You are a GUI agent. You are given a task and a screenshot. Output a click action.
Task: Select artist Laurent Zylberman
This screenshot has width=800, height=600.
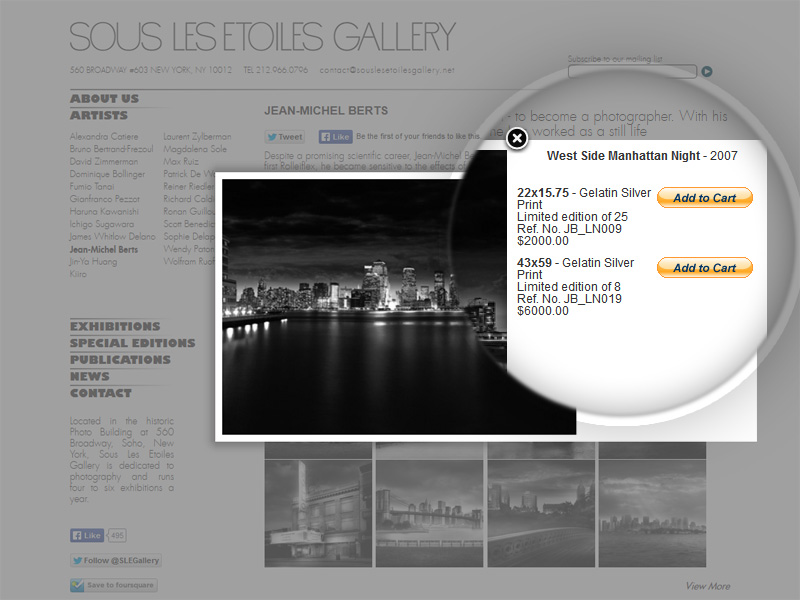(x=197, y=137)
